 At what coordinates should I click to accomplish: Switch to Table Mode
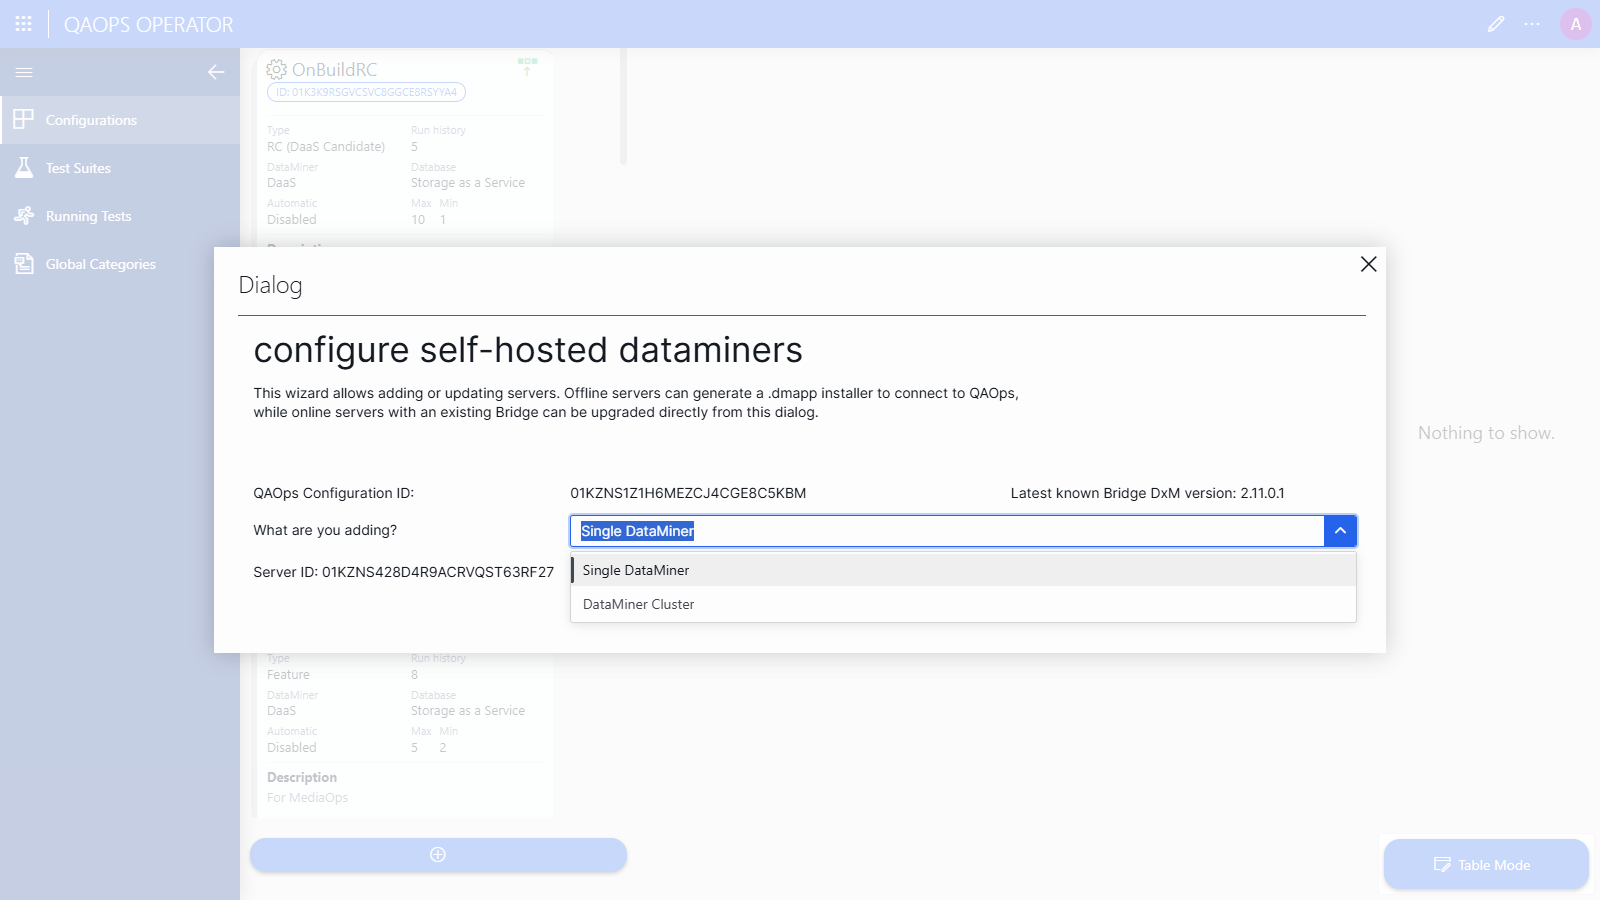click(x=1486, y=865)
